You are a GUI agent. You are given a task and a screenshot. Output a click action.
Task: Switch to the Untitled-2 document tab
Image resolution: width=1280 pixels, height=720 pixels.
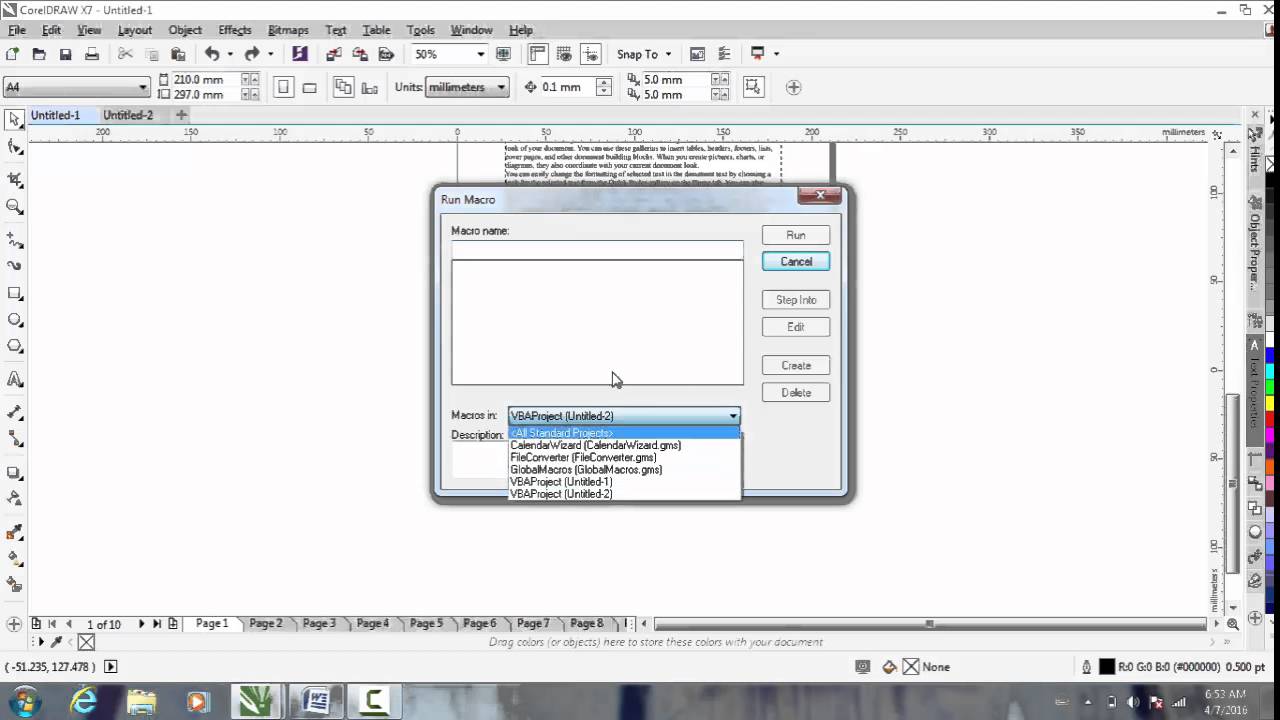click(128, 115)
